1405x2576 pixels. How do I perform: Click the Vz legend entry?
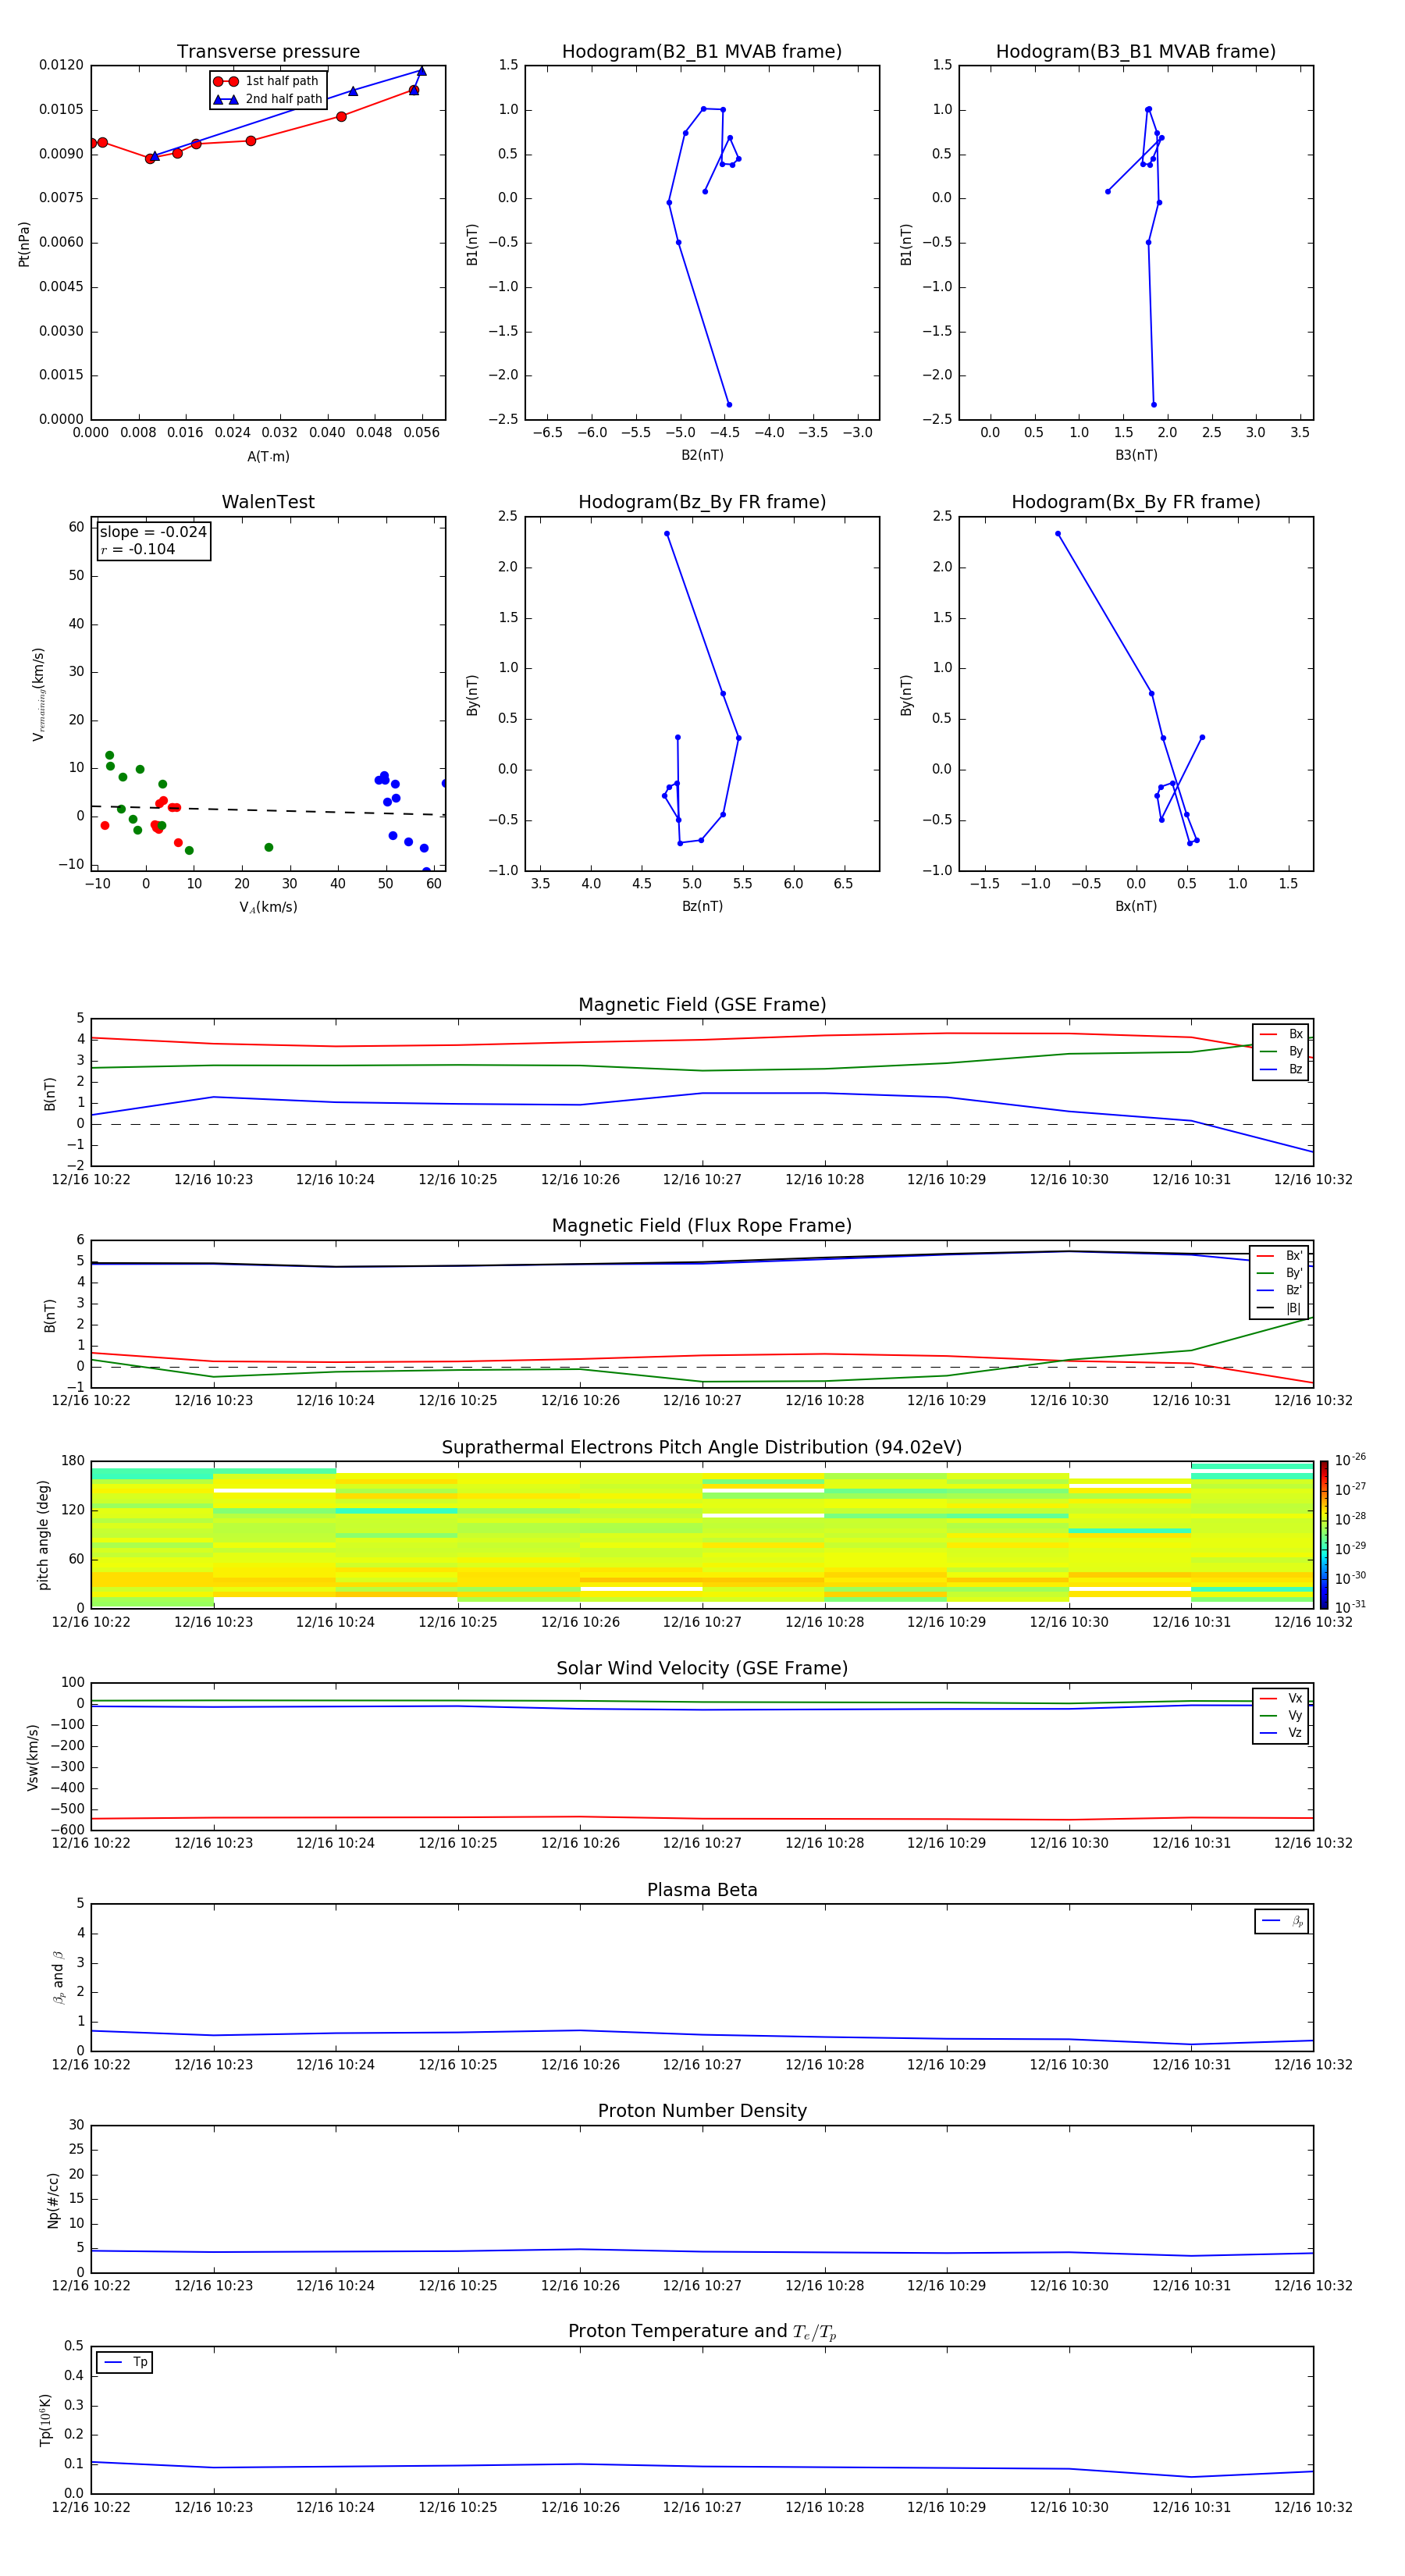click(x=1281, y=1733)
